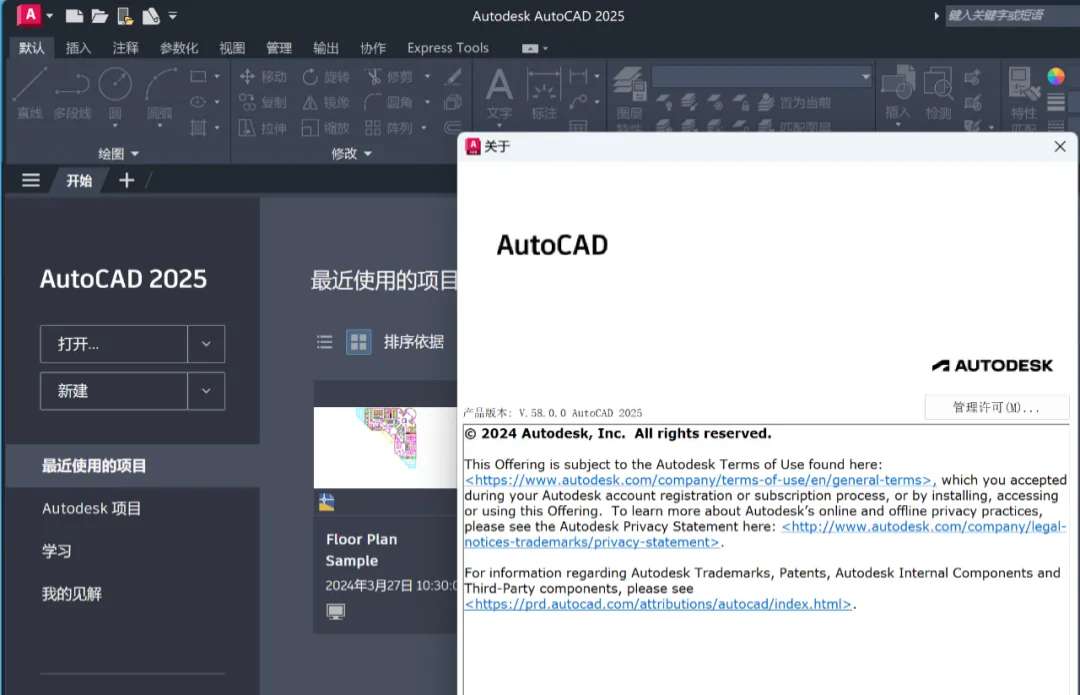Click the 新建 button on Start page

tap(114, 391)
